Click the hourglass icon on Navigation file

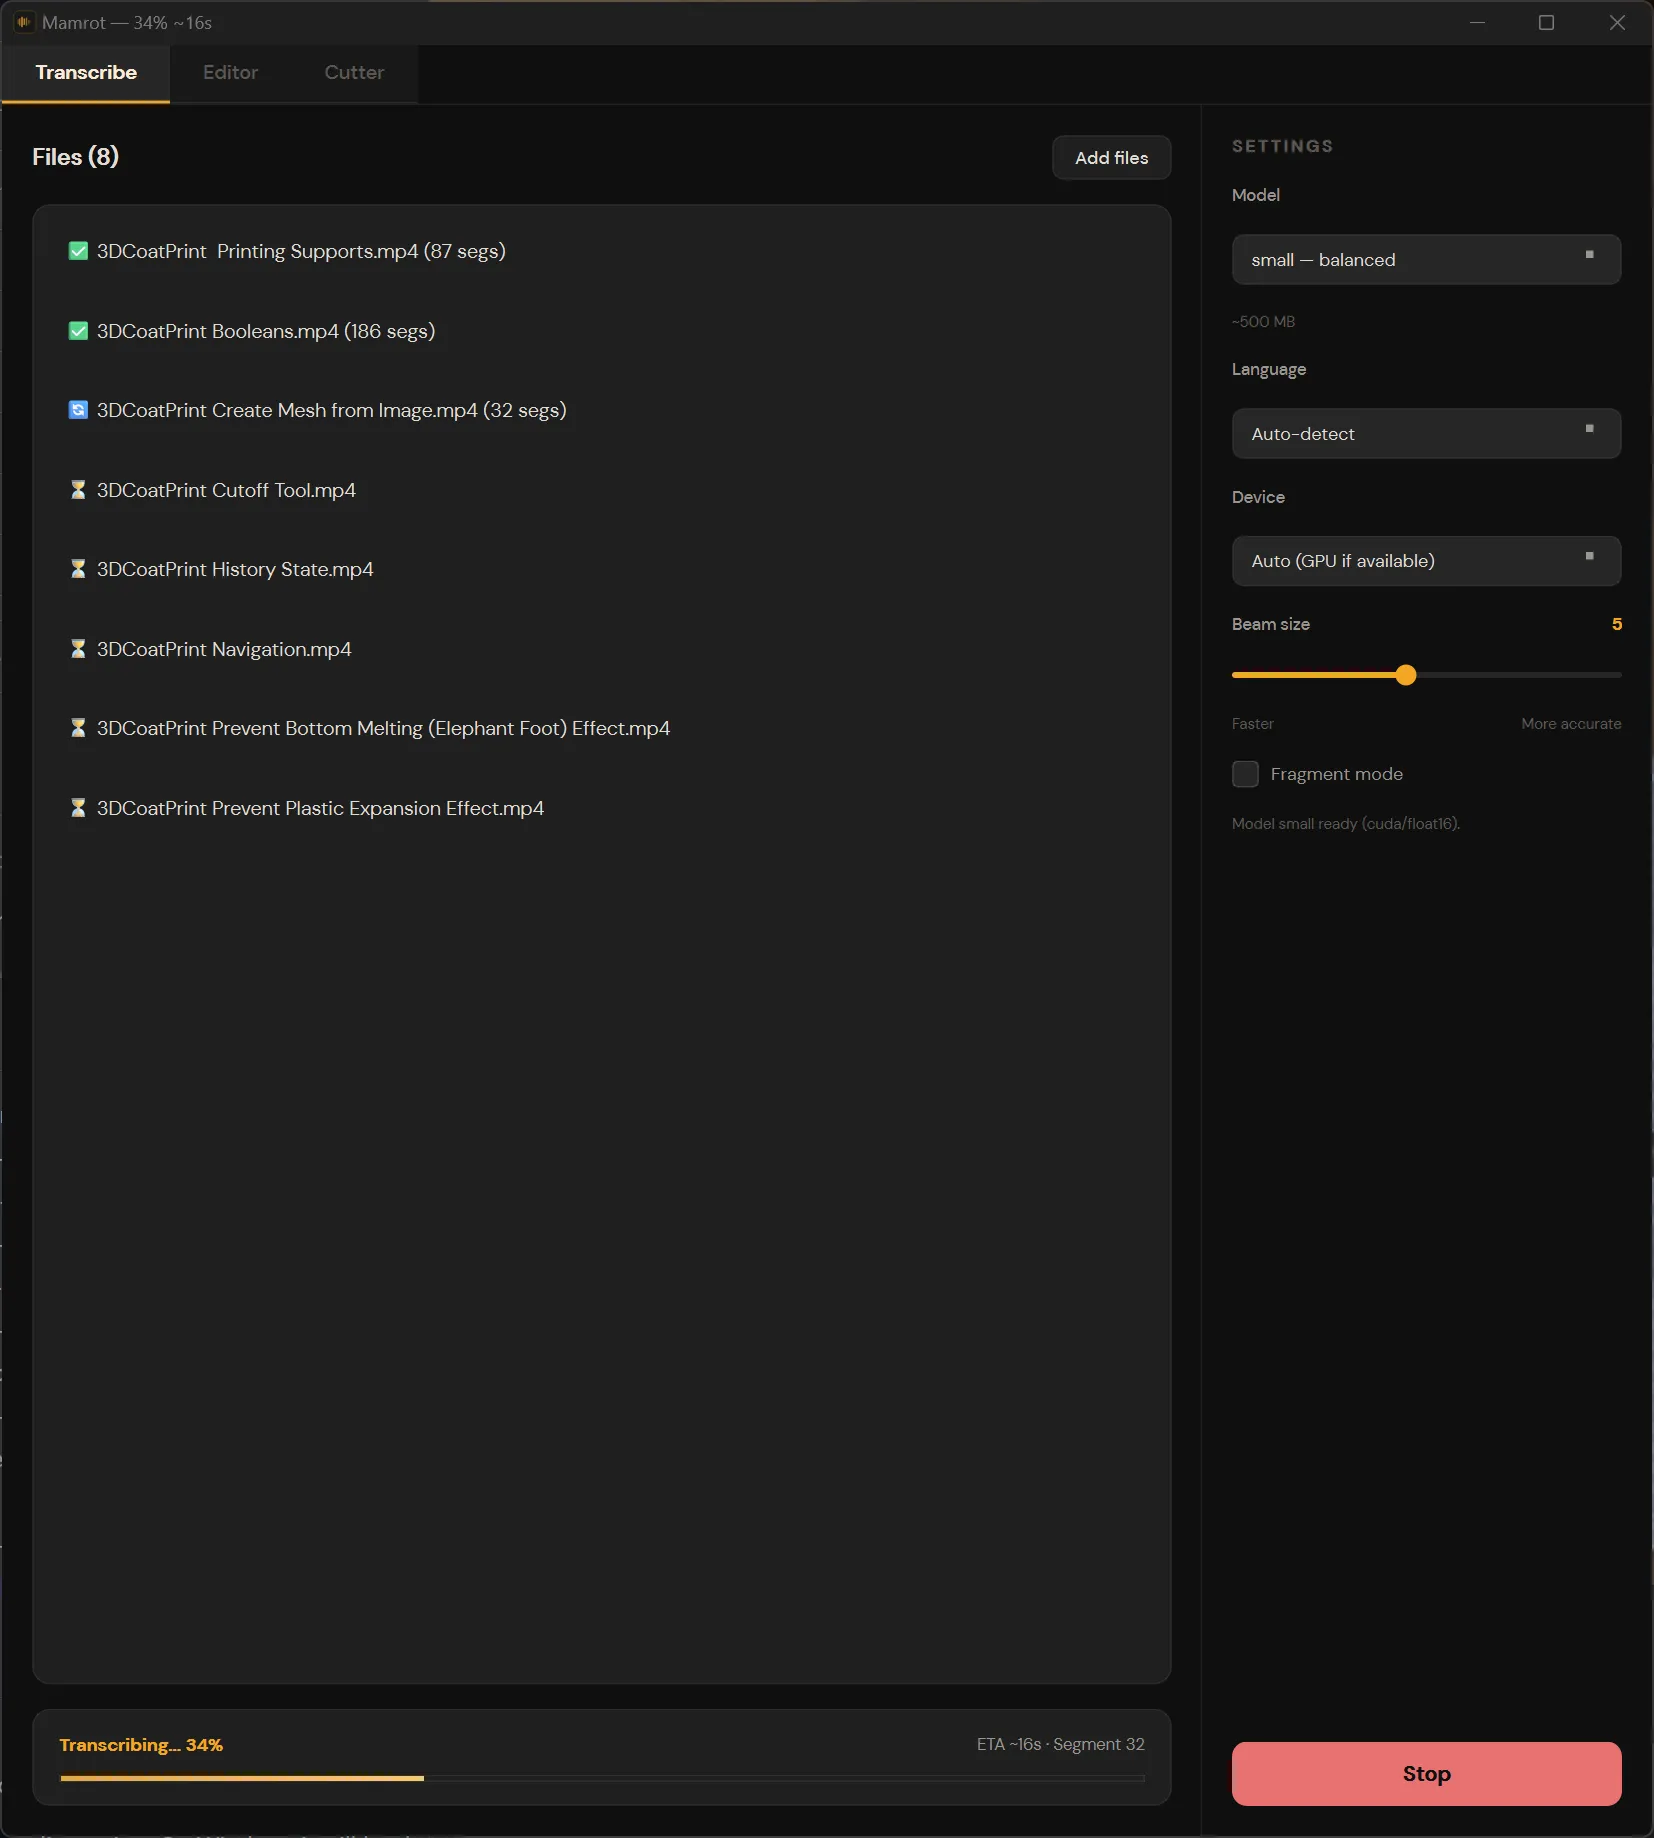(x=78, y=649)
